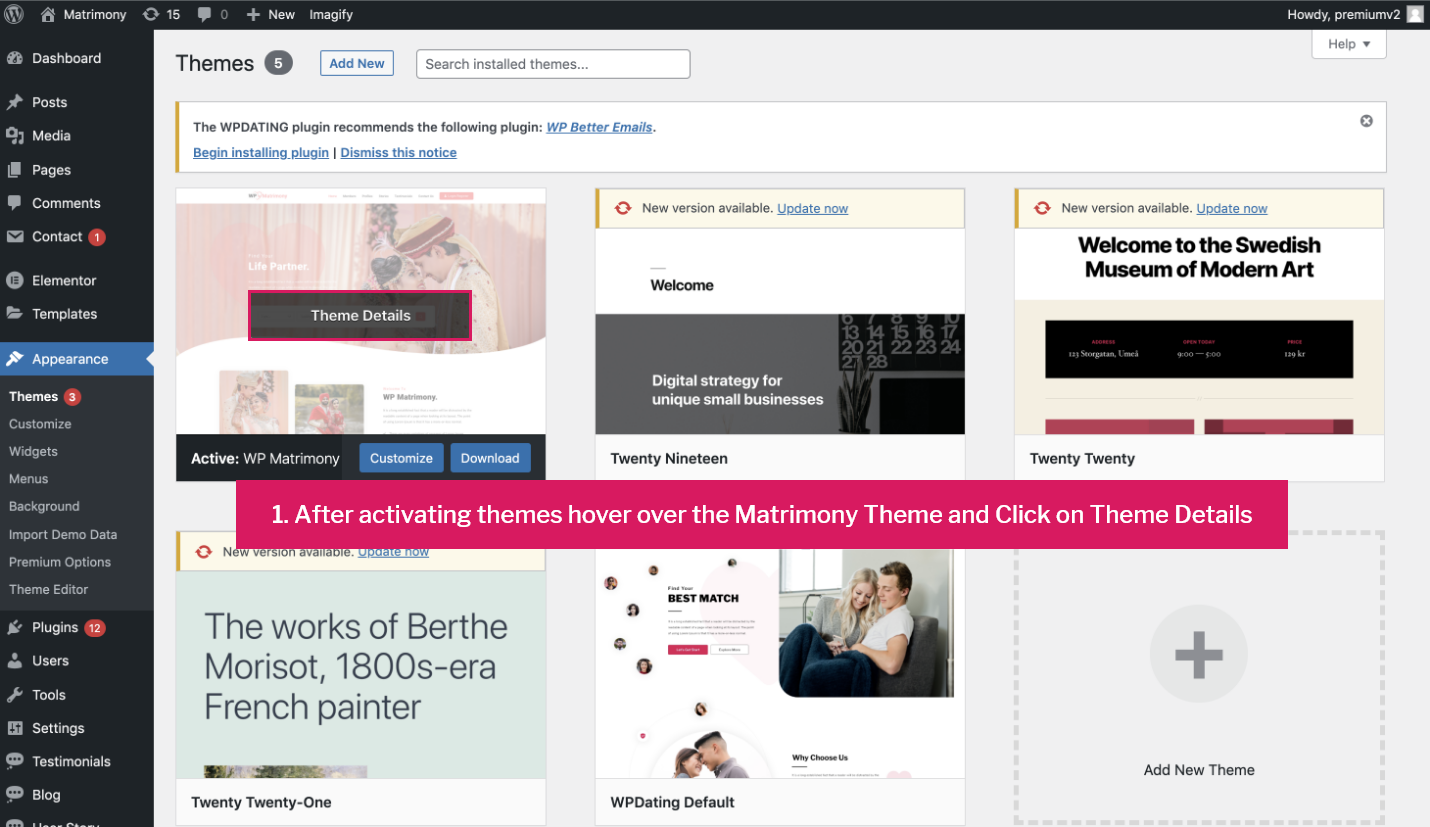The image size is (1430, 827).
Task: Click the plus icon to add new theme
Action: tap(1199, 654)
